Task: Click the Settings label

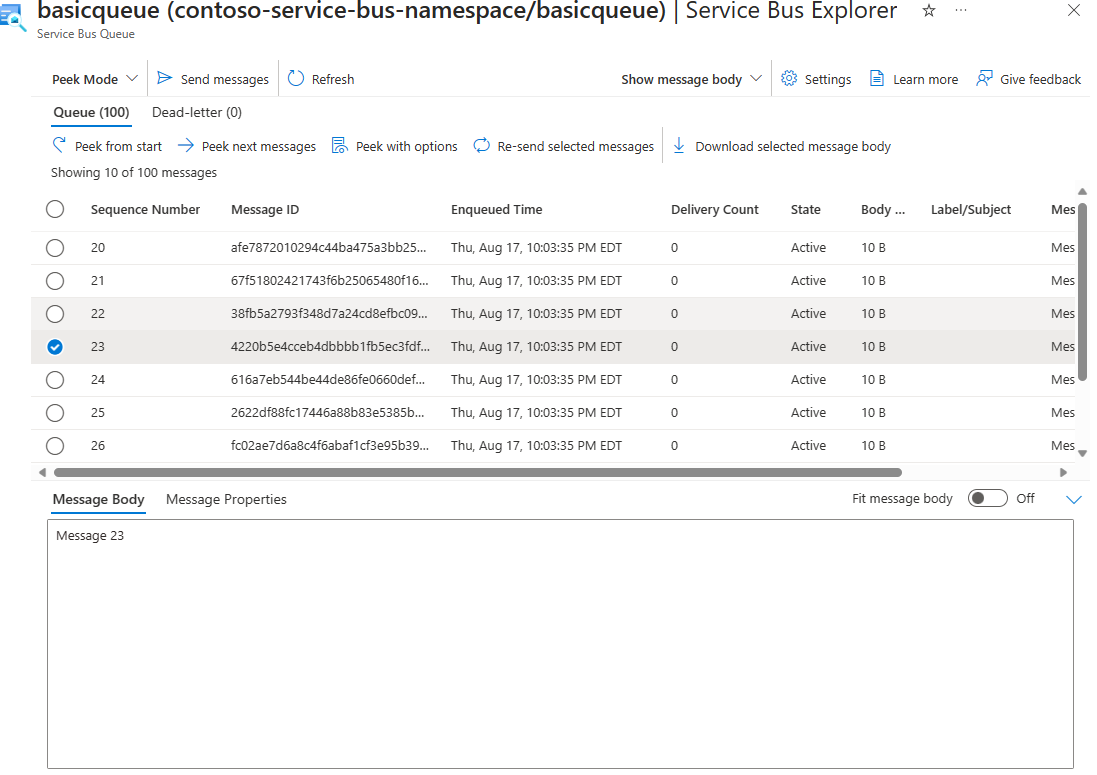Action: [x=828, y=80]
